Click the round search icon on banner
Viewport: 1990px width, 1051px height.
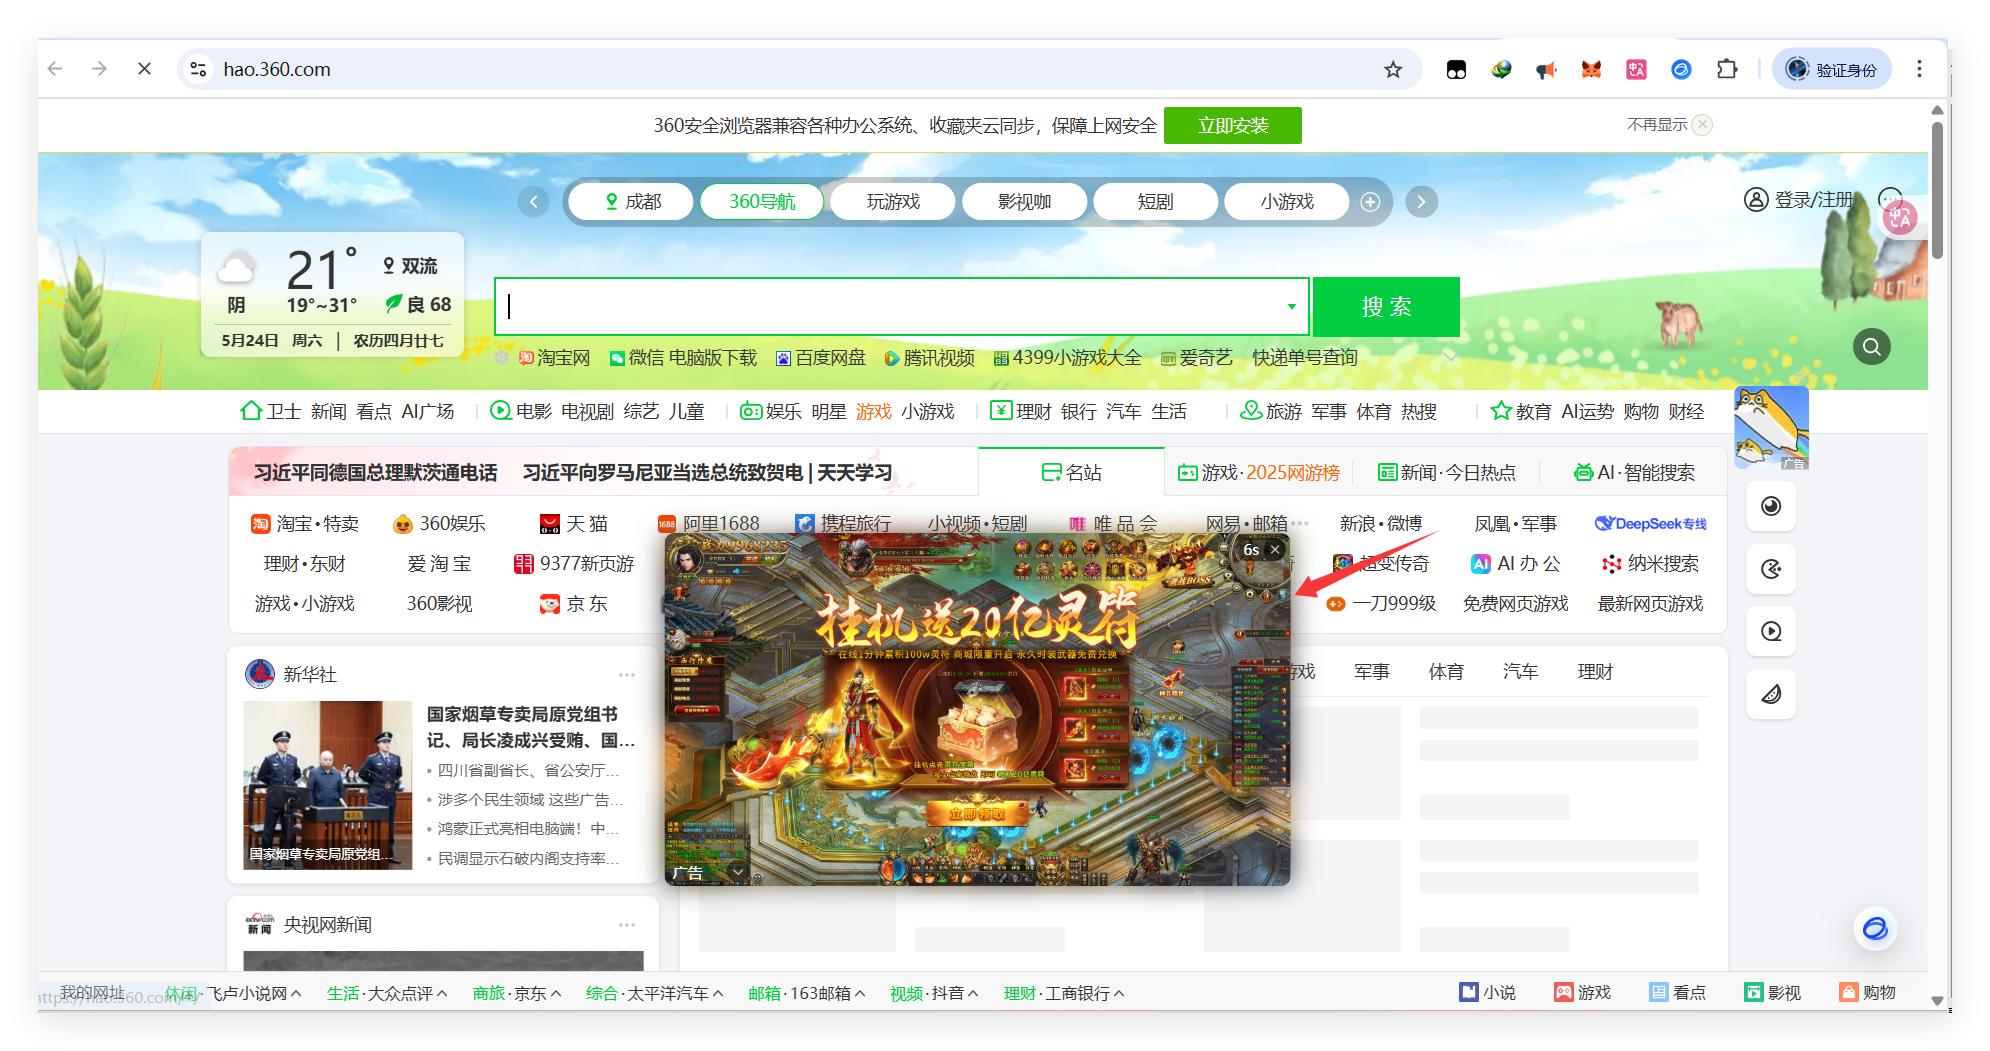pyautogui.click(x=1871, y=347)
